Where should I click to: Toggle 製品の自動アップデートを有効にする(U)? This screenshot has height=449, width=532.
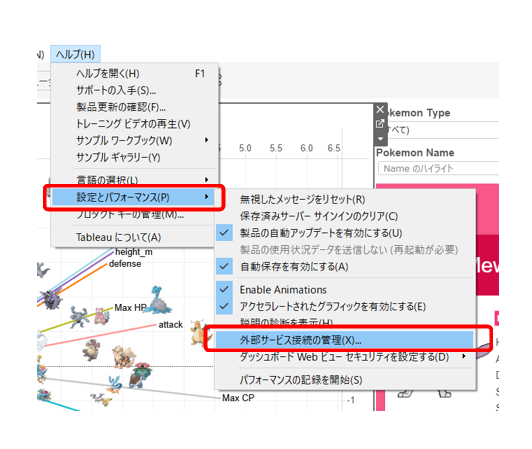[x=345, y=233]
